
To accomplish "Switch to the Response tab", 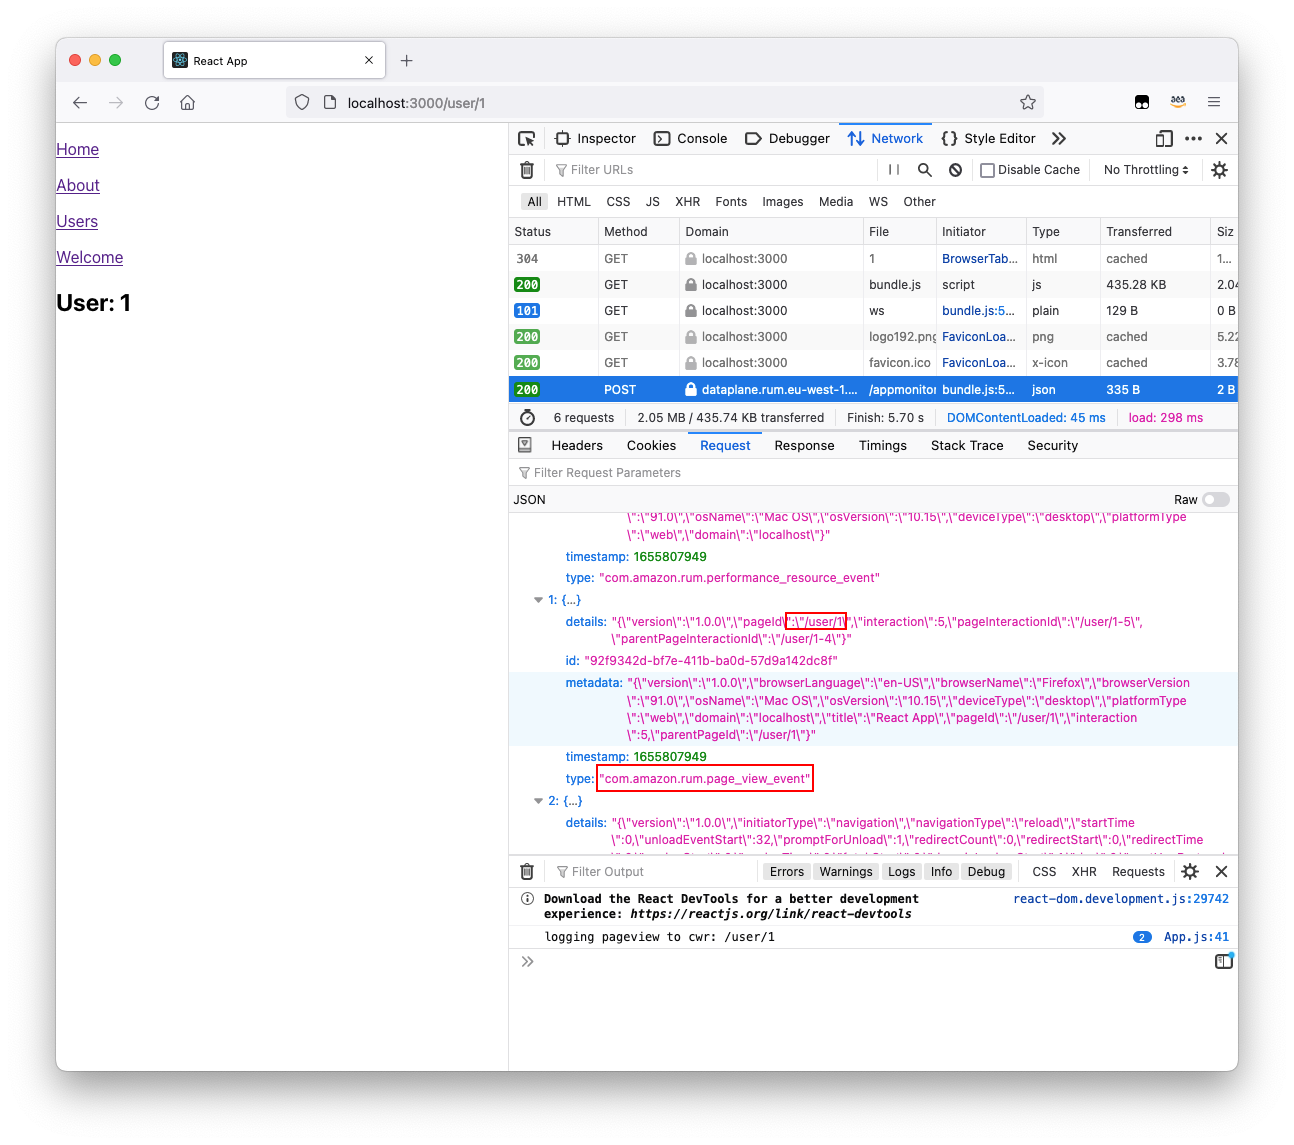I will pos(804,445).
